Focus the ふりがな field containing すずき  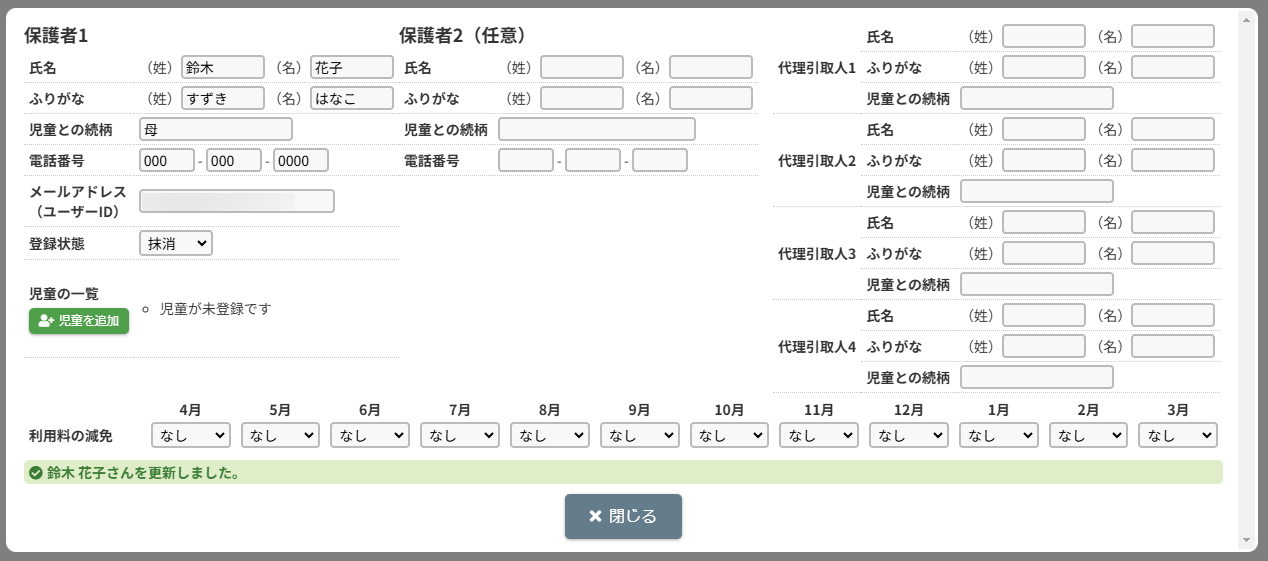[x=223, y=98]
